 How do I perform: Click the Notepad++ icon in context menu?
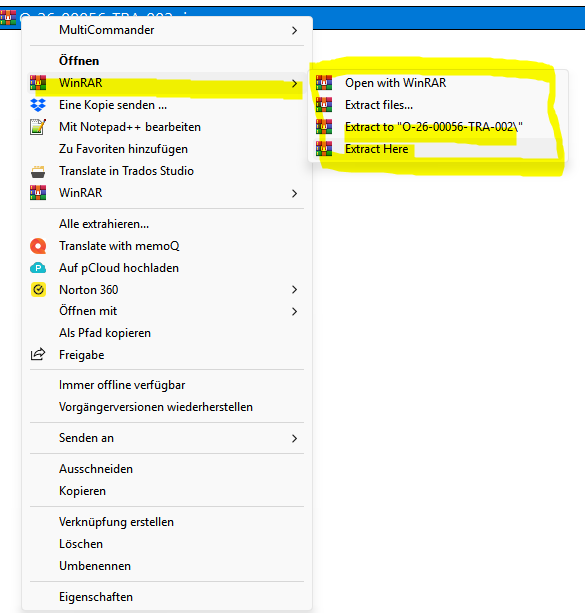pos(38,127)
